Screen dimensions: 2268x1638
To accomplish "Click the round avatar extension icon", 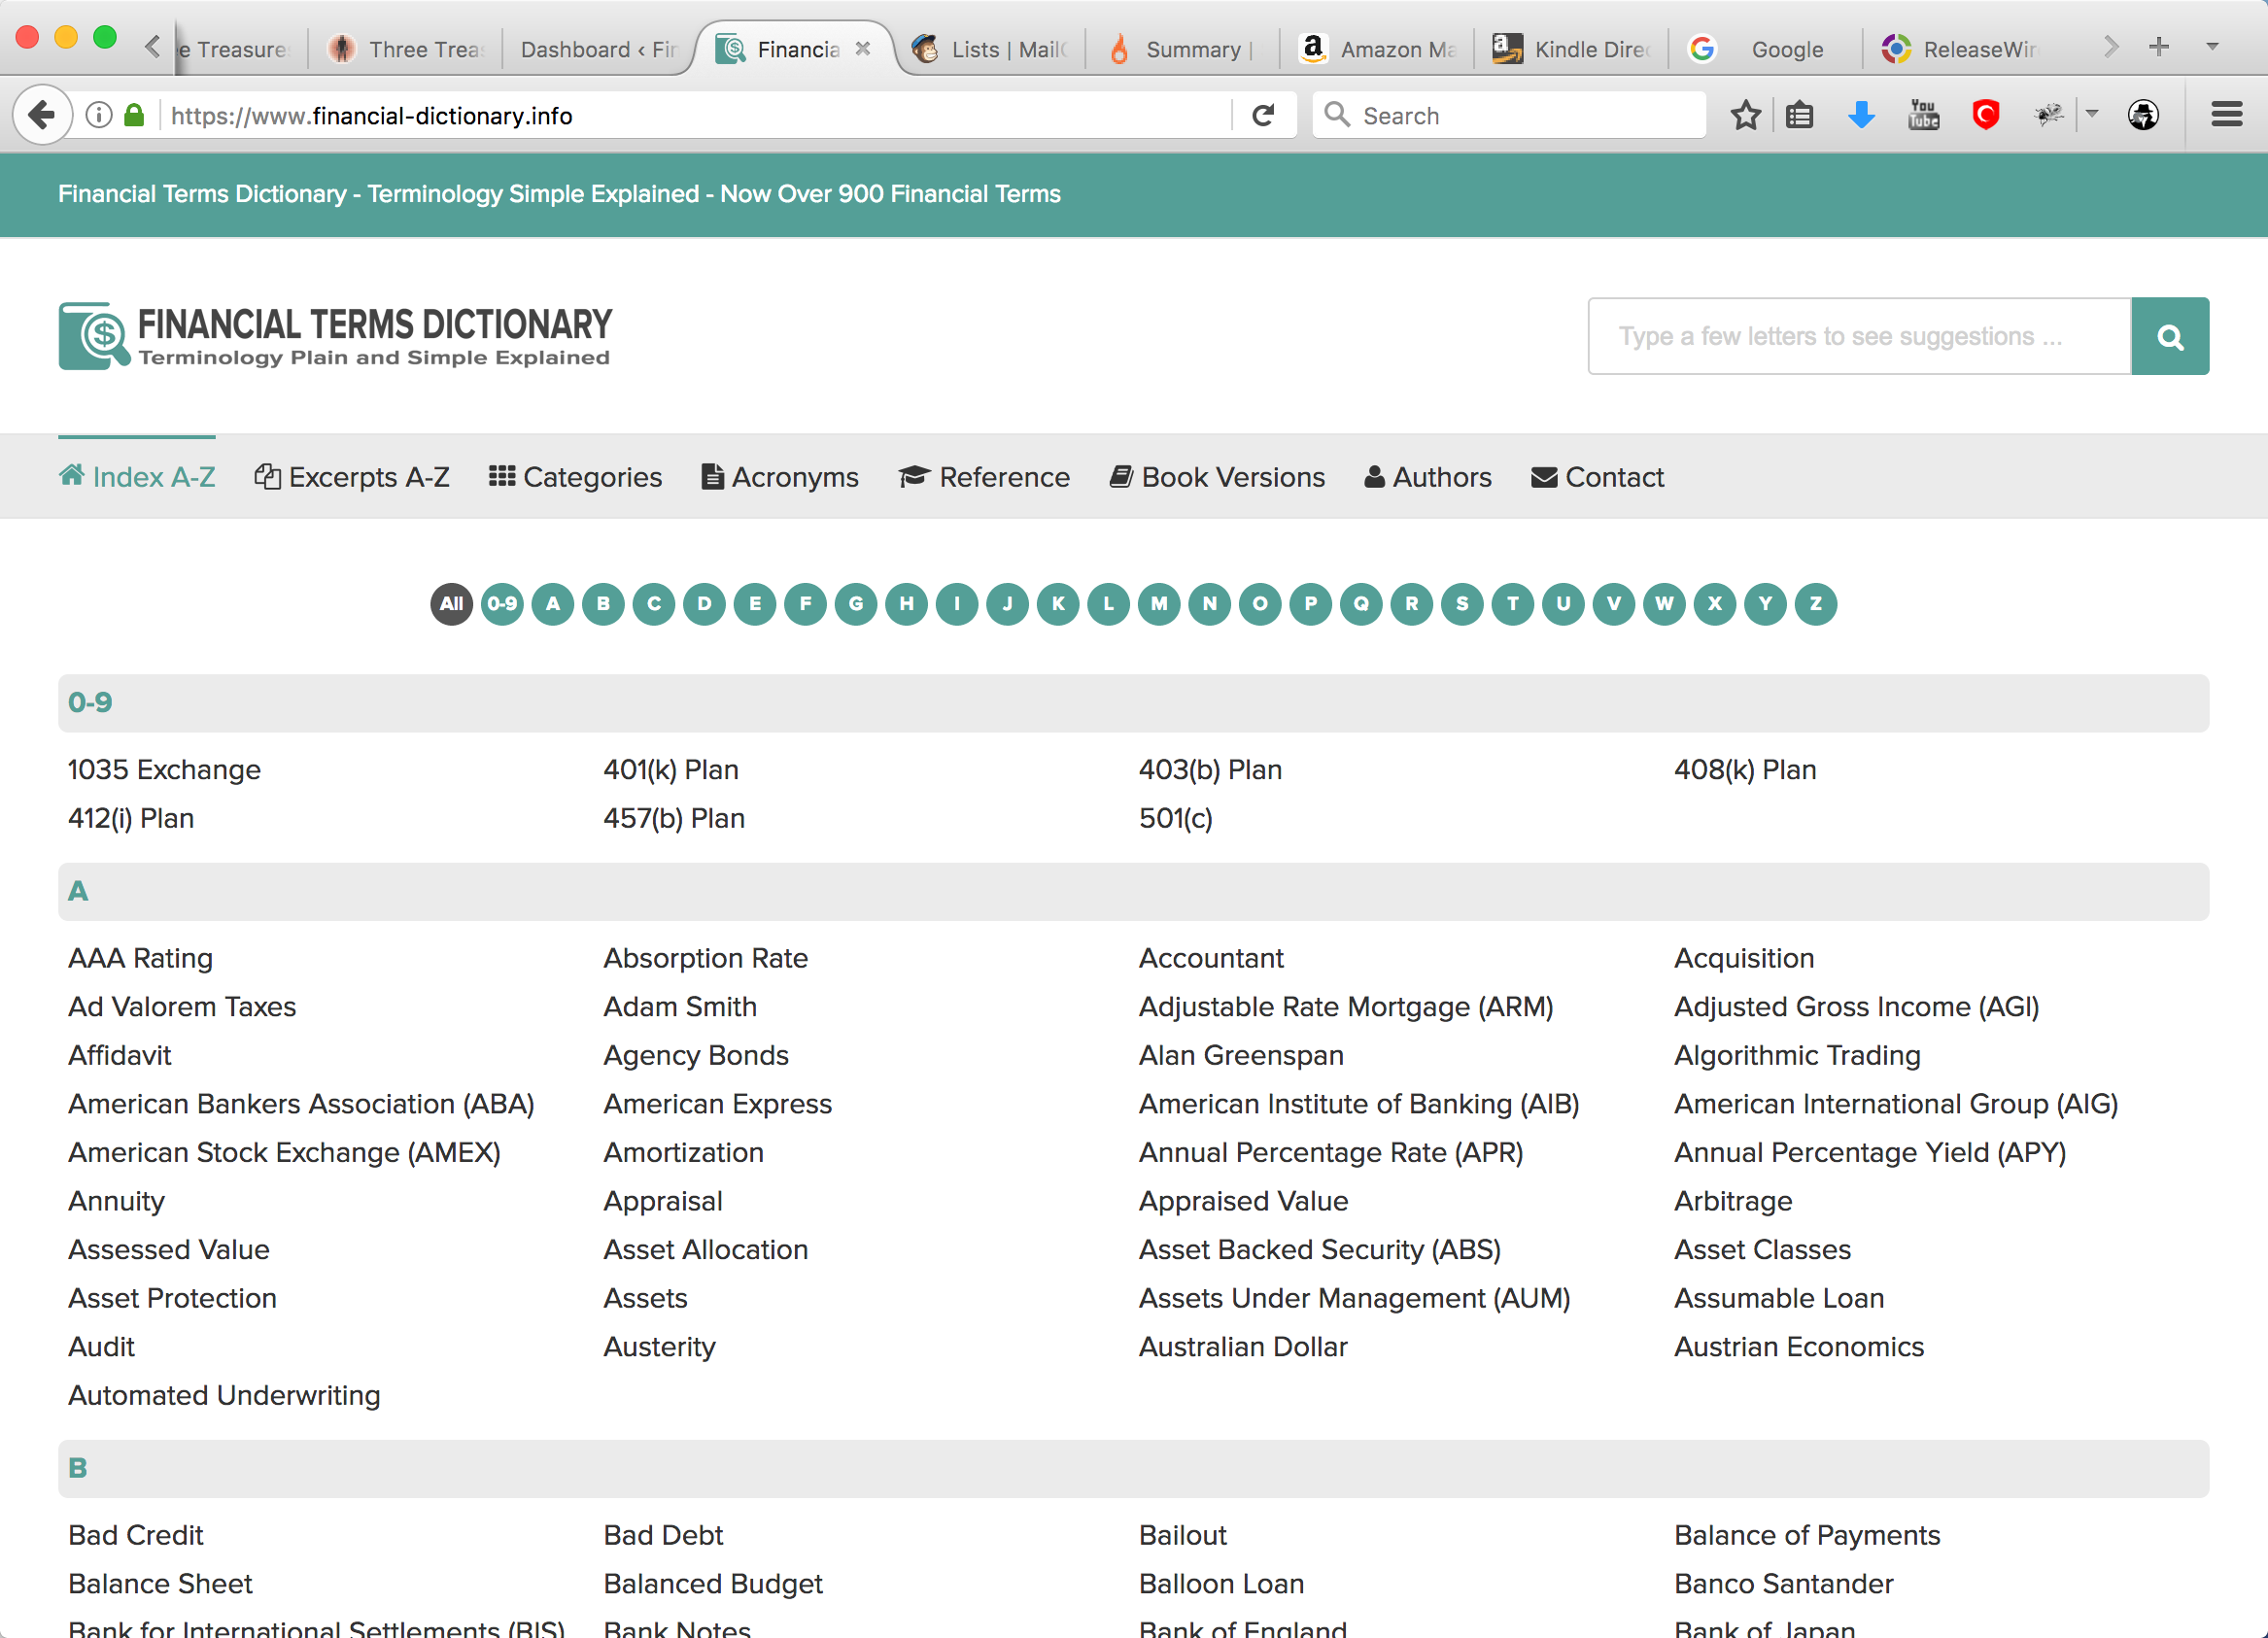I will coord(2142,115).
